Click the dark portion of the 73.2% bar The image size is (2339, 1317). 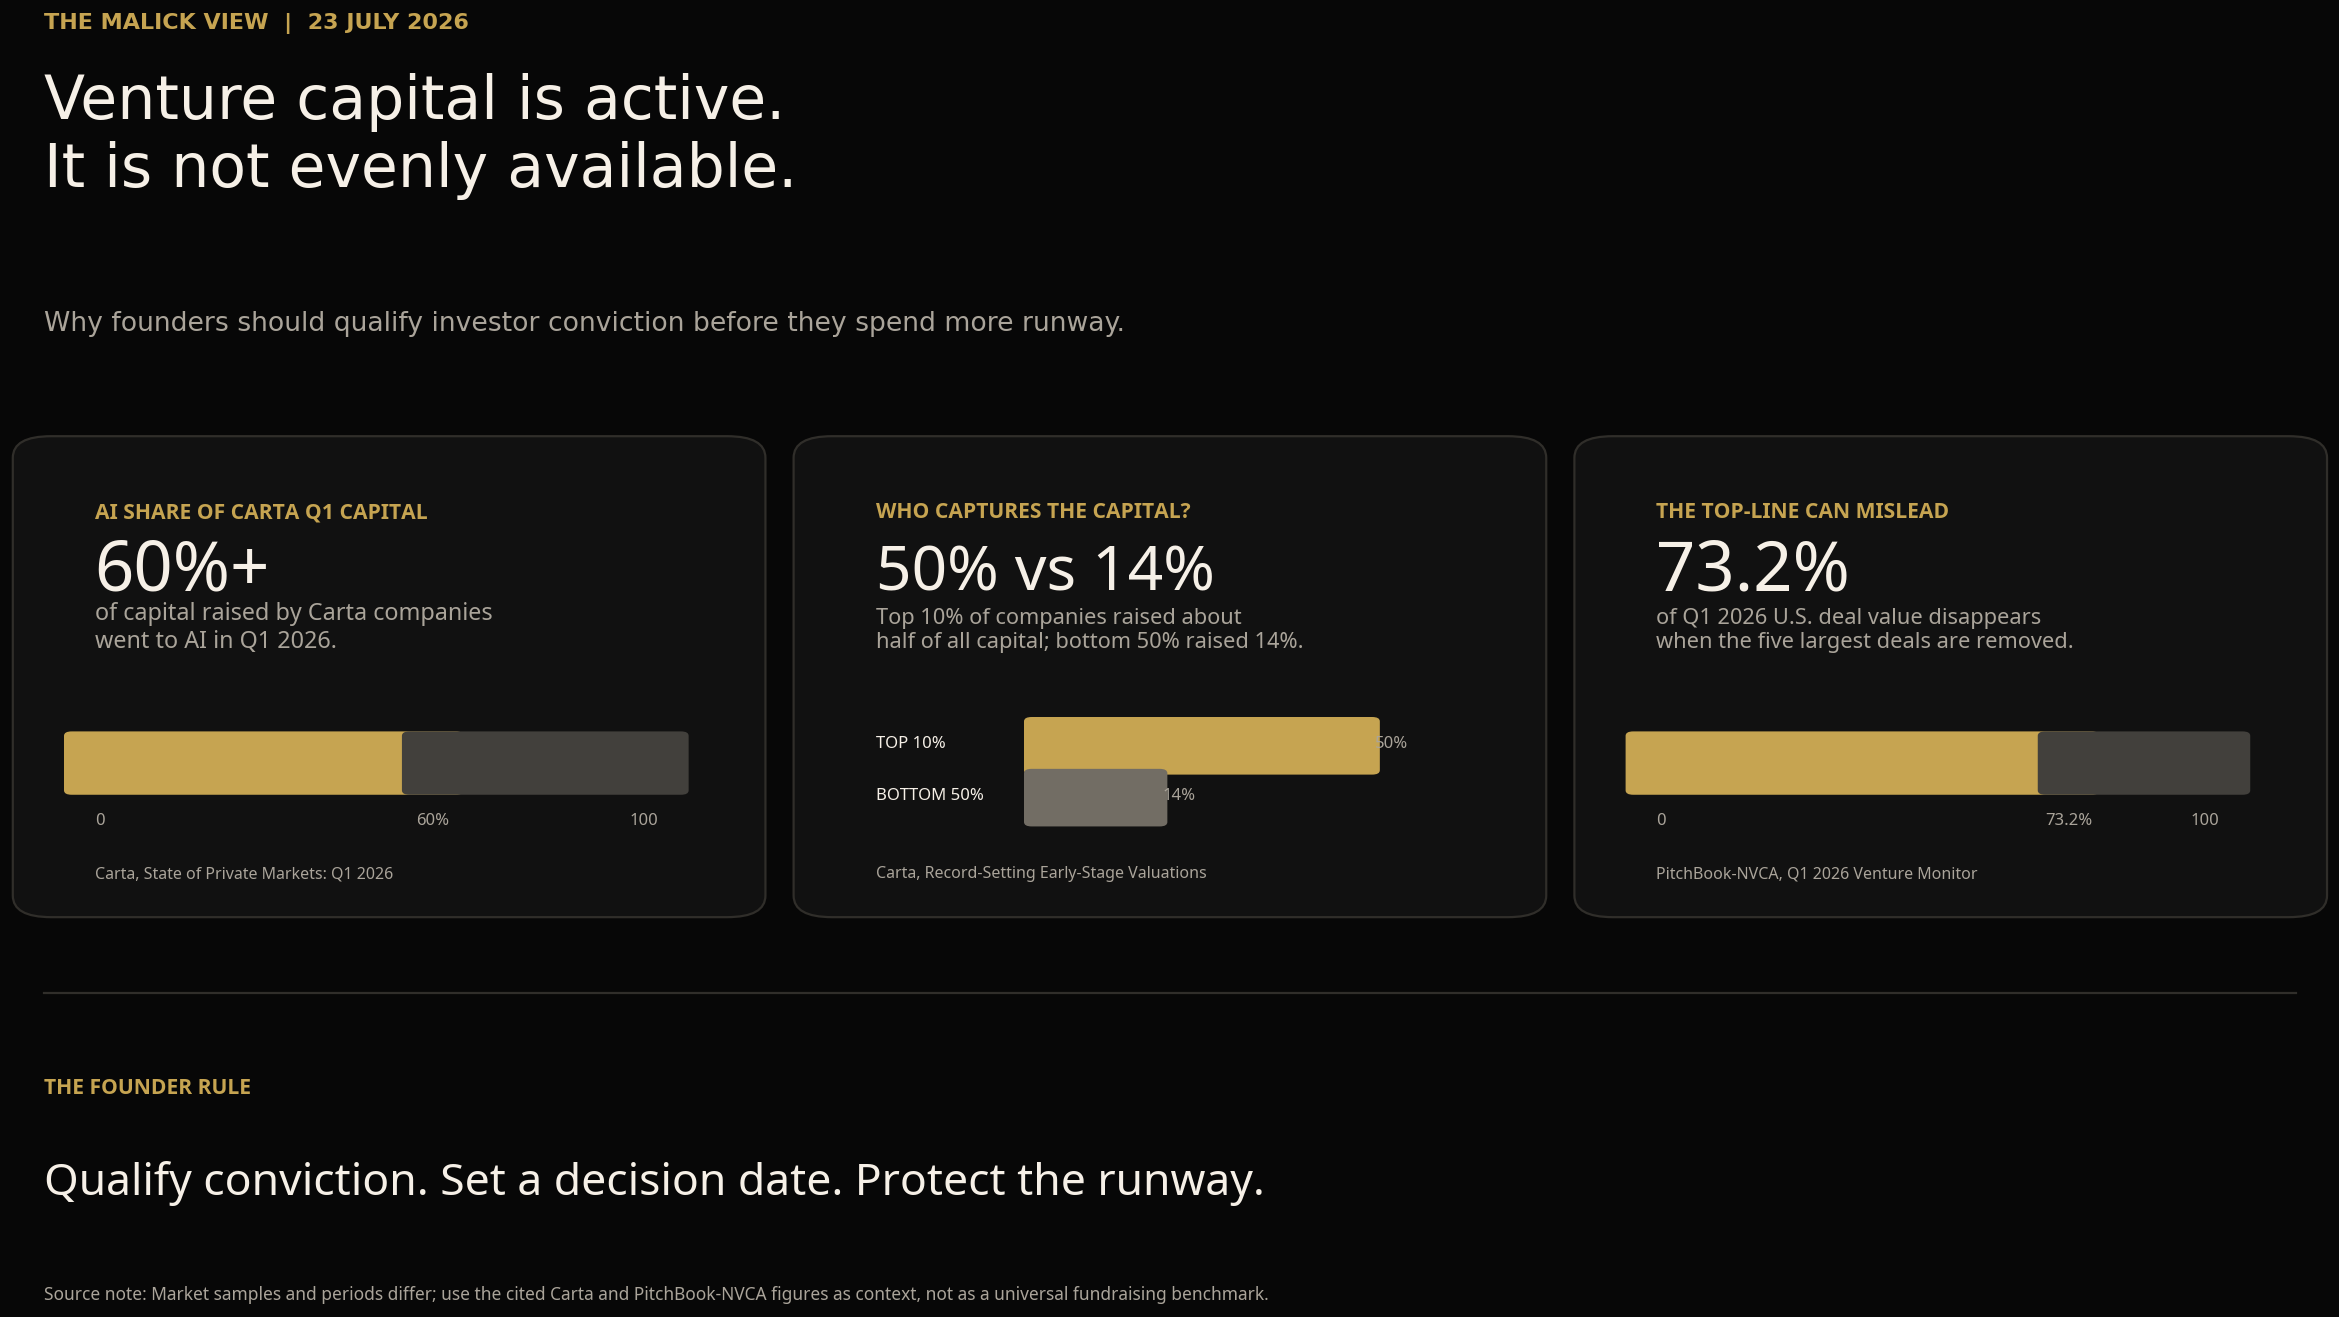[x=2144, y=763]
